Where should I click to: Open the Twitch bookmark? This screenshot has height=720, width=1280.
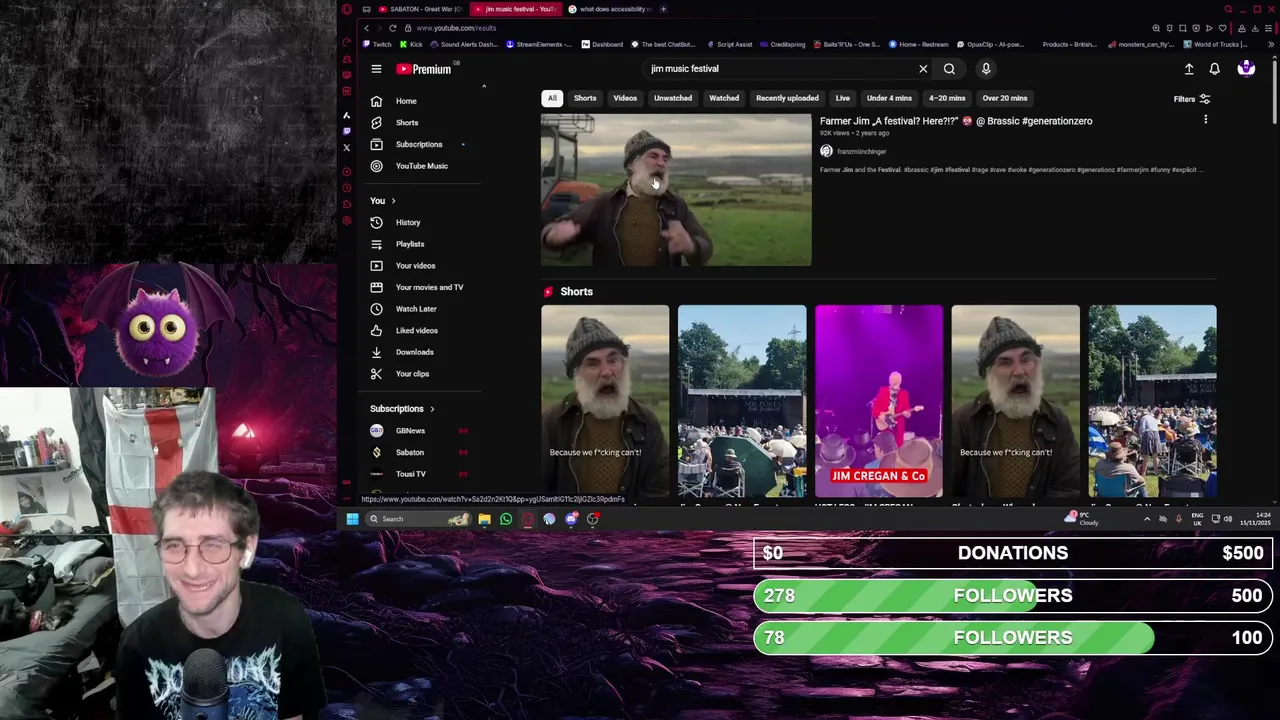[378, 44]
